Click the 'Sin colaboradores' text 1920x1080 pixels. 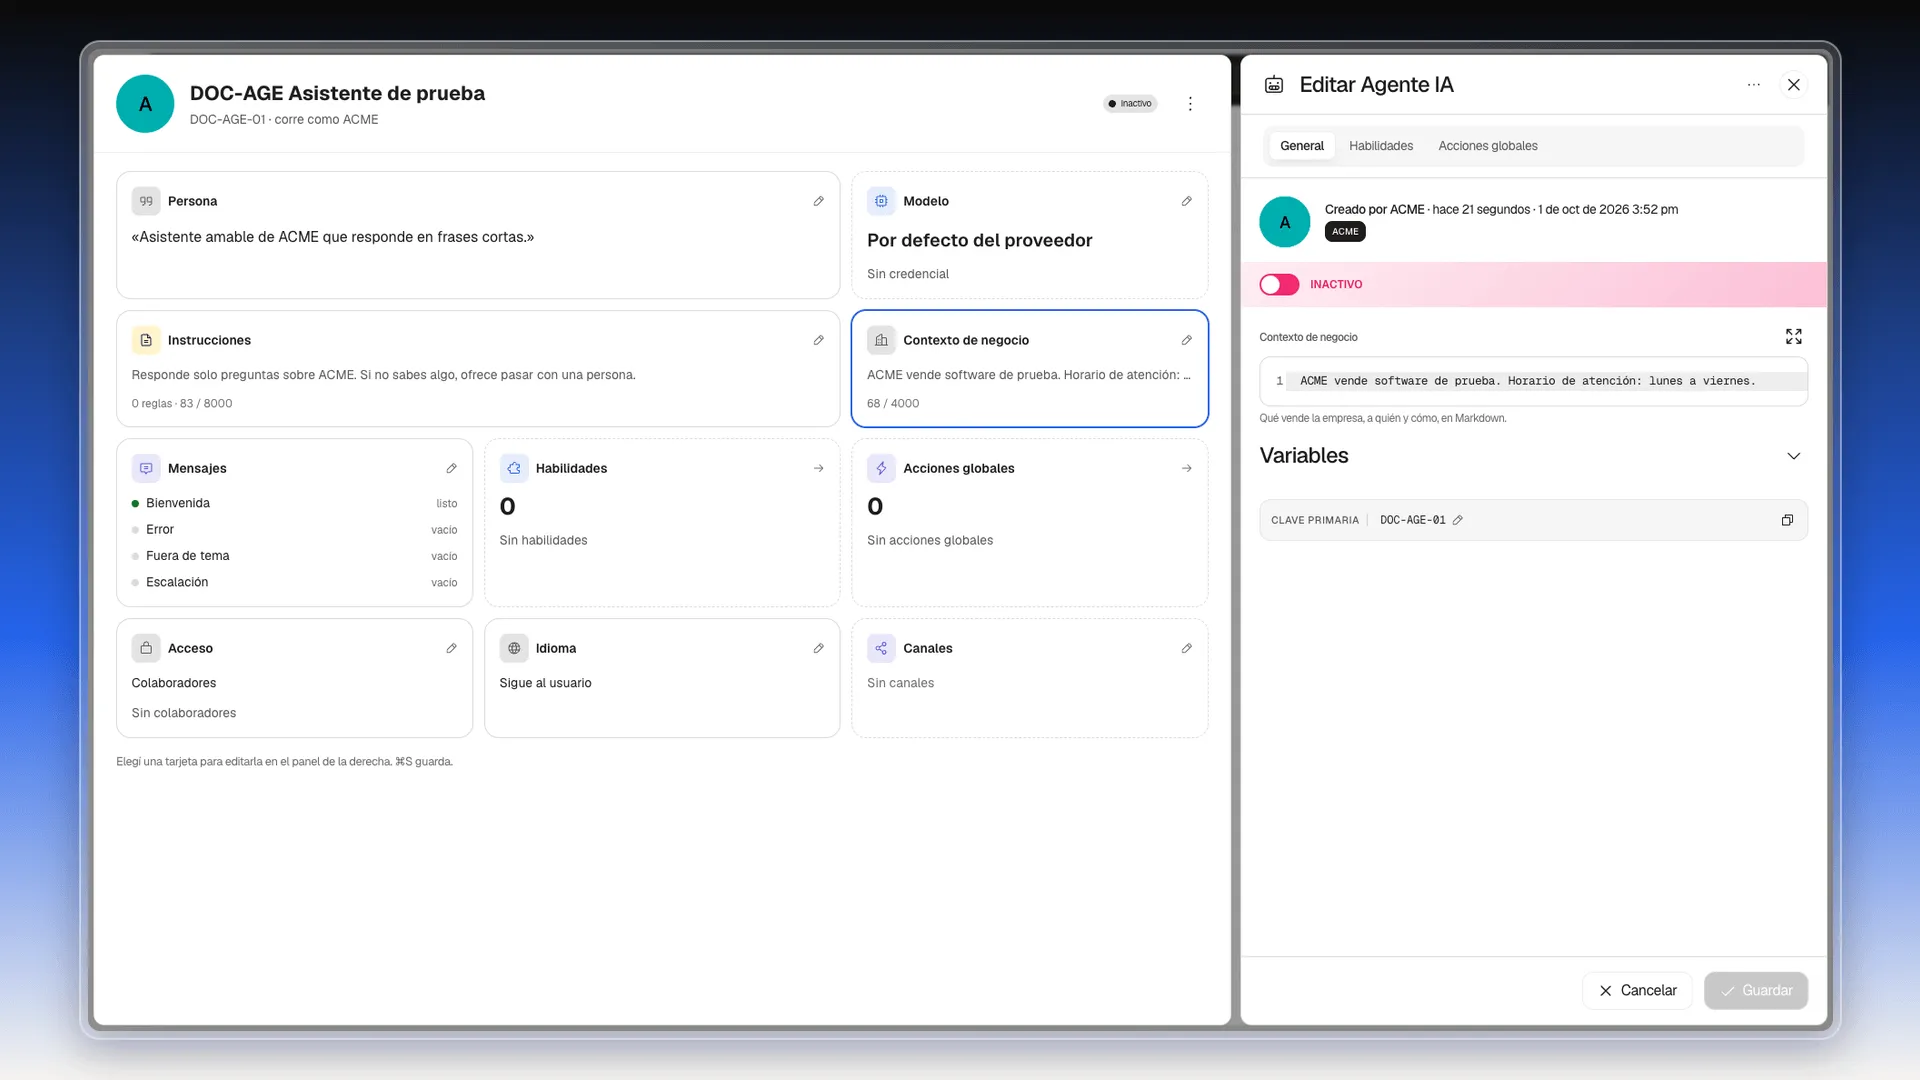click(x=184, y=713)
